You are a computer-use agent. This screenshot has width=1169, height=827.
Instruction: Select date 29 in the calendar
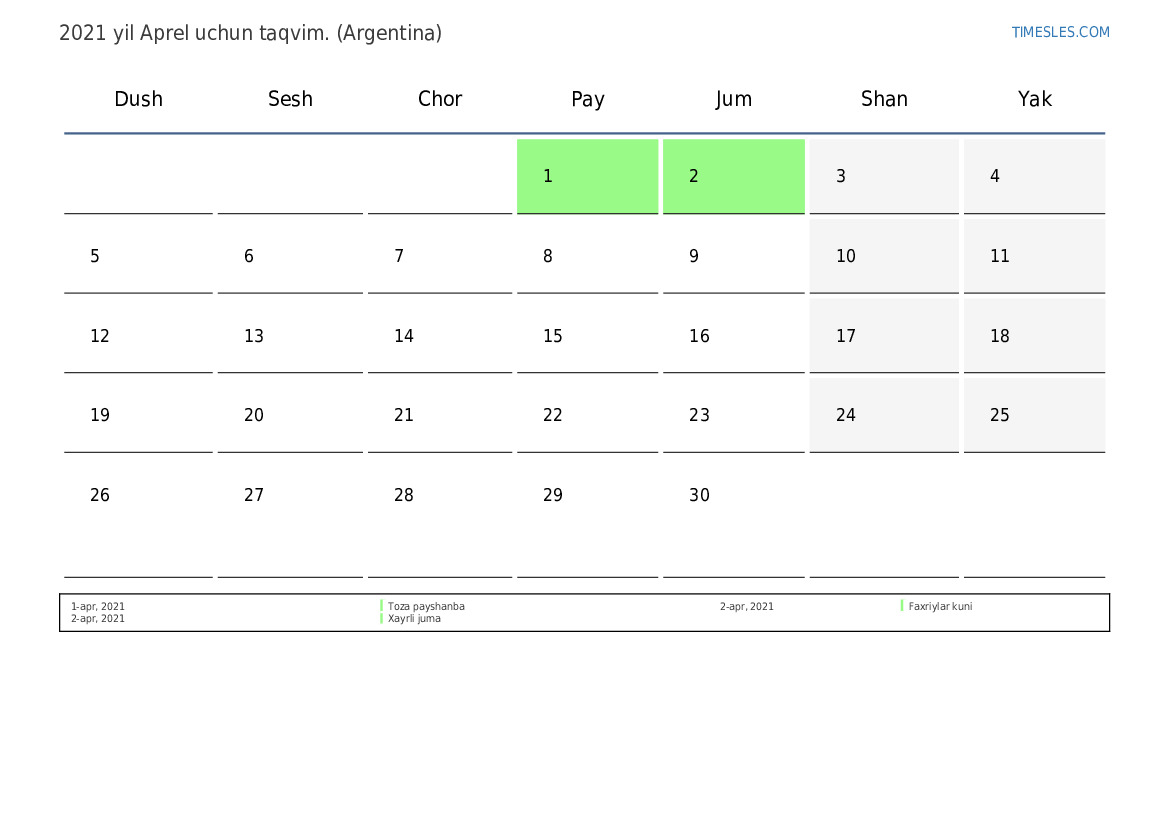coord(587,518)
